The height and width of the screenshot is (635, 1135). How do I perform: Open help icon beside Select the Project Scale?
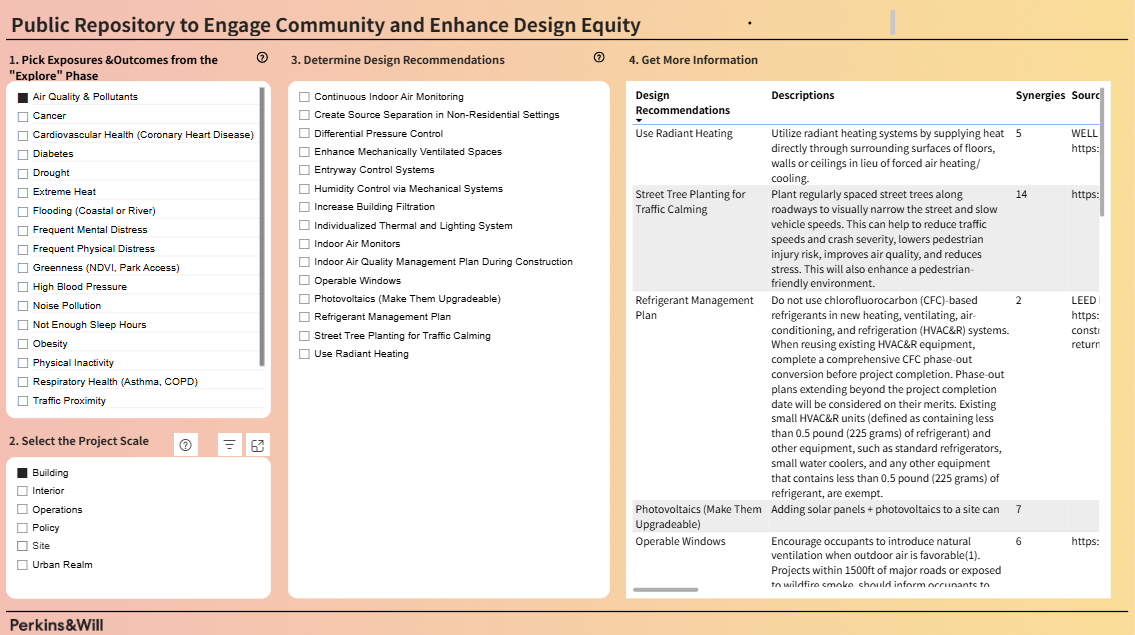(185, 445)
